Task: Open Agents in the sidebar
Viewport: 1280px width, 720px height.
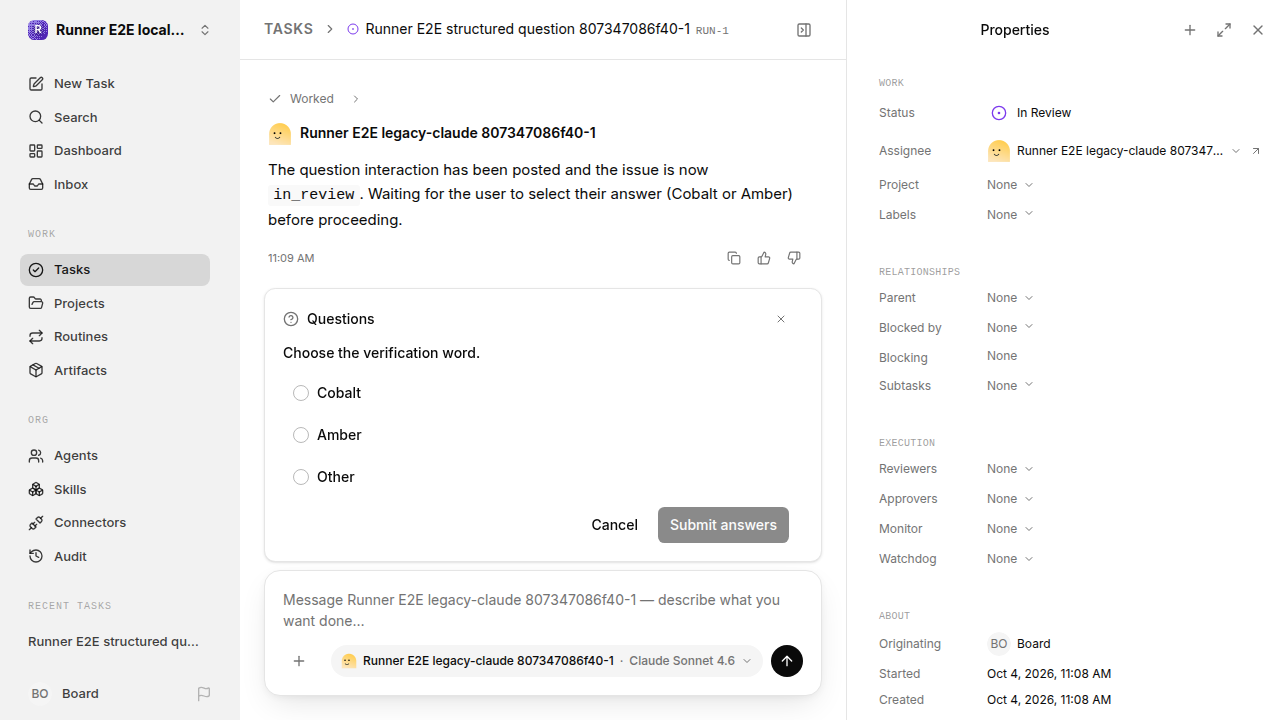Action: [x=115, y=456]
